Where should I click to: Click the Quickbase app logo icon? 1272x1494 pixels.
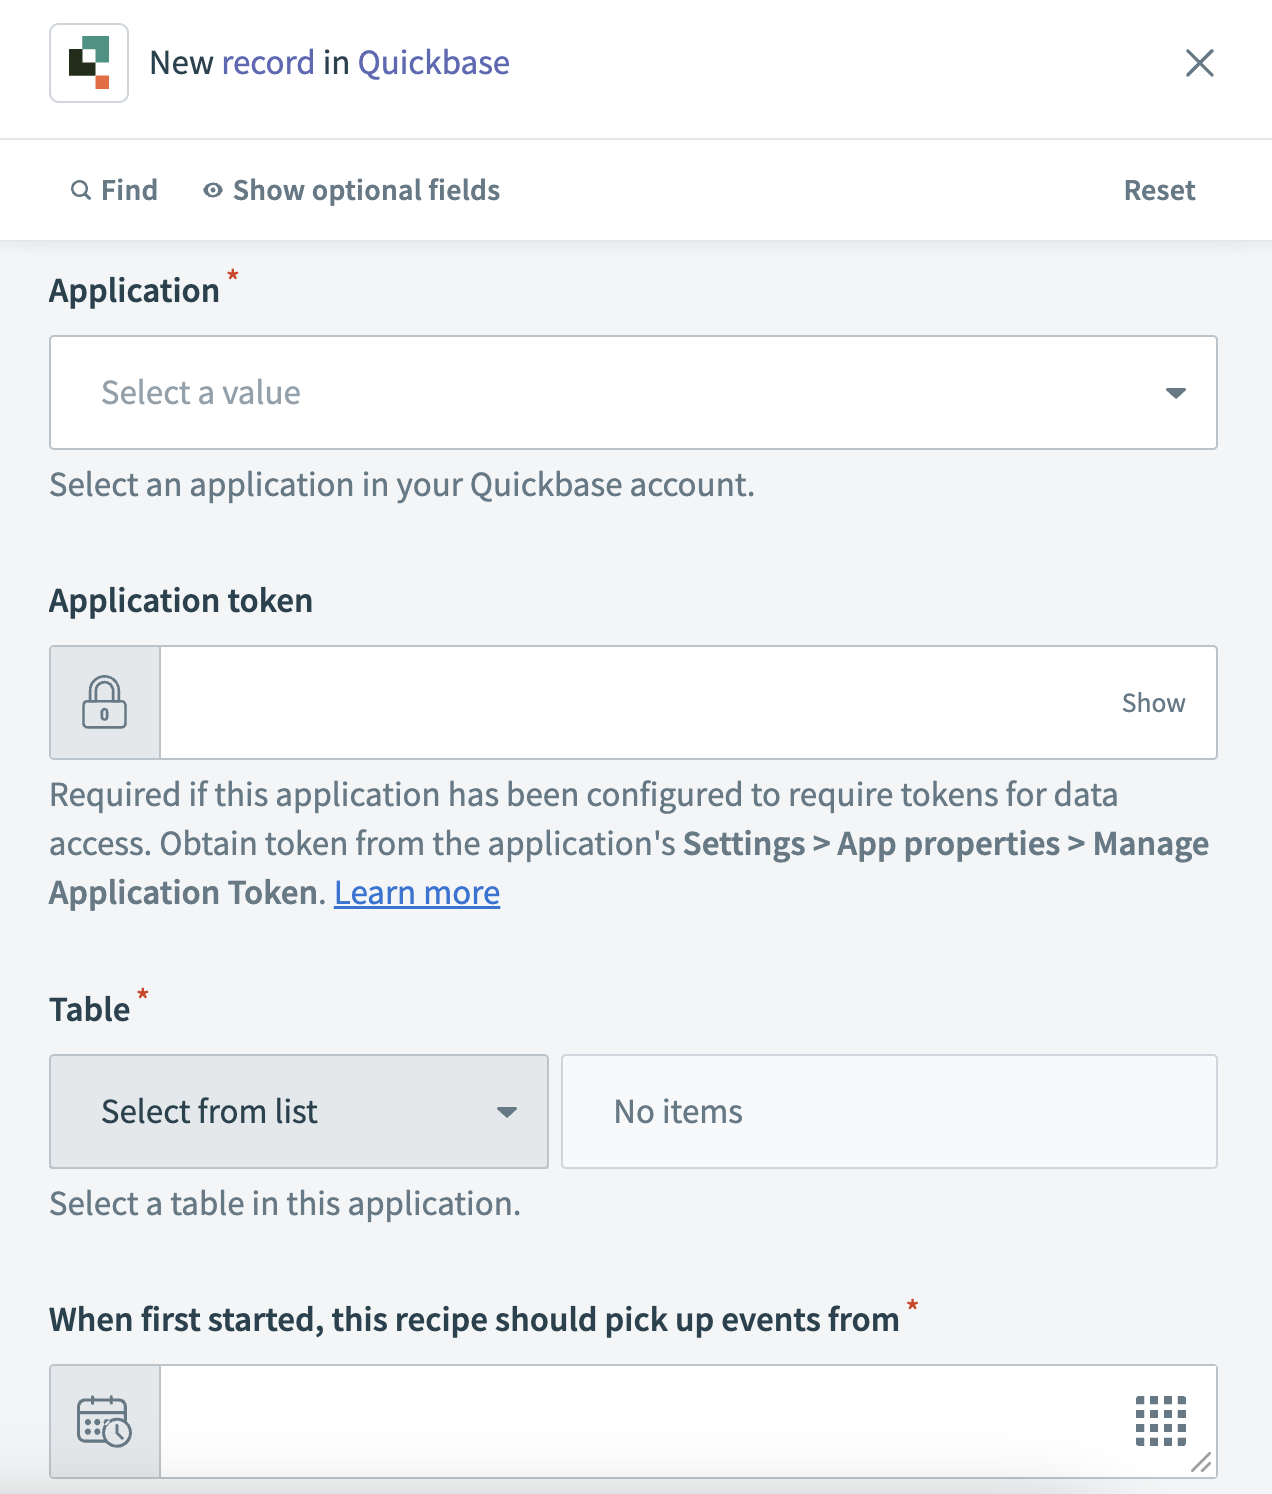[89, 63]
